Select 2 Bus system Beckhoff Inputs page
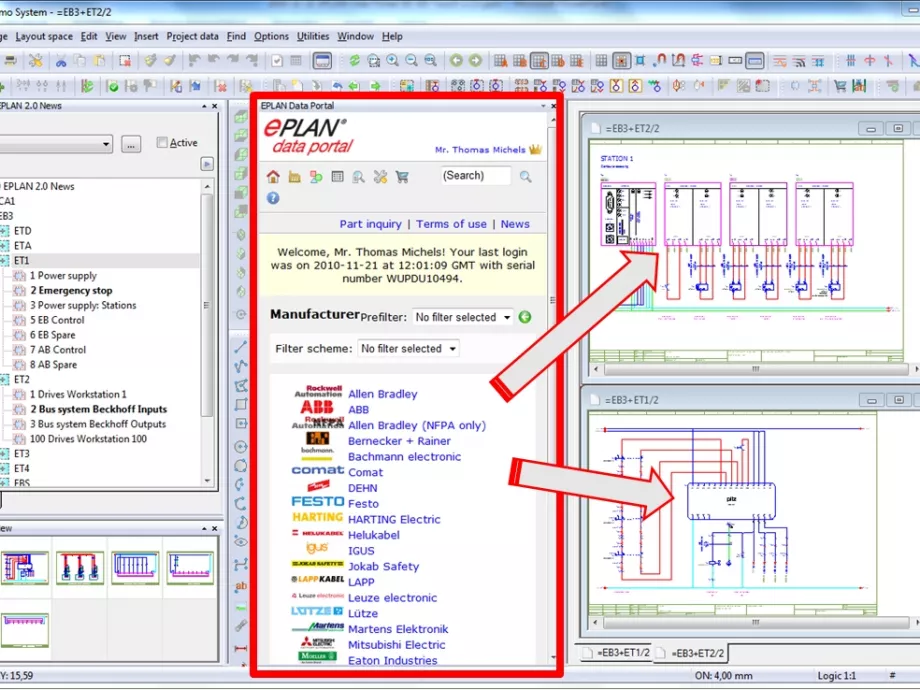Screen dimensions: 920x690 pos(99,410)
